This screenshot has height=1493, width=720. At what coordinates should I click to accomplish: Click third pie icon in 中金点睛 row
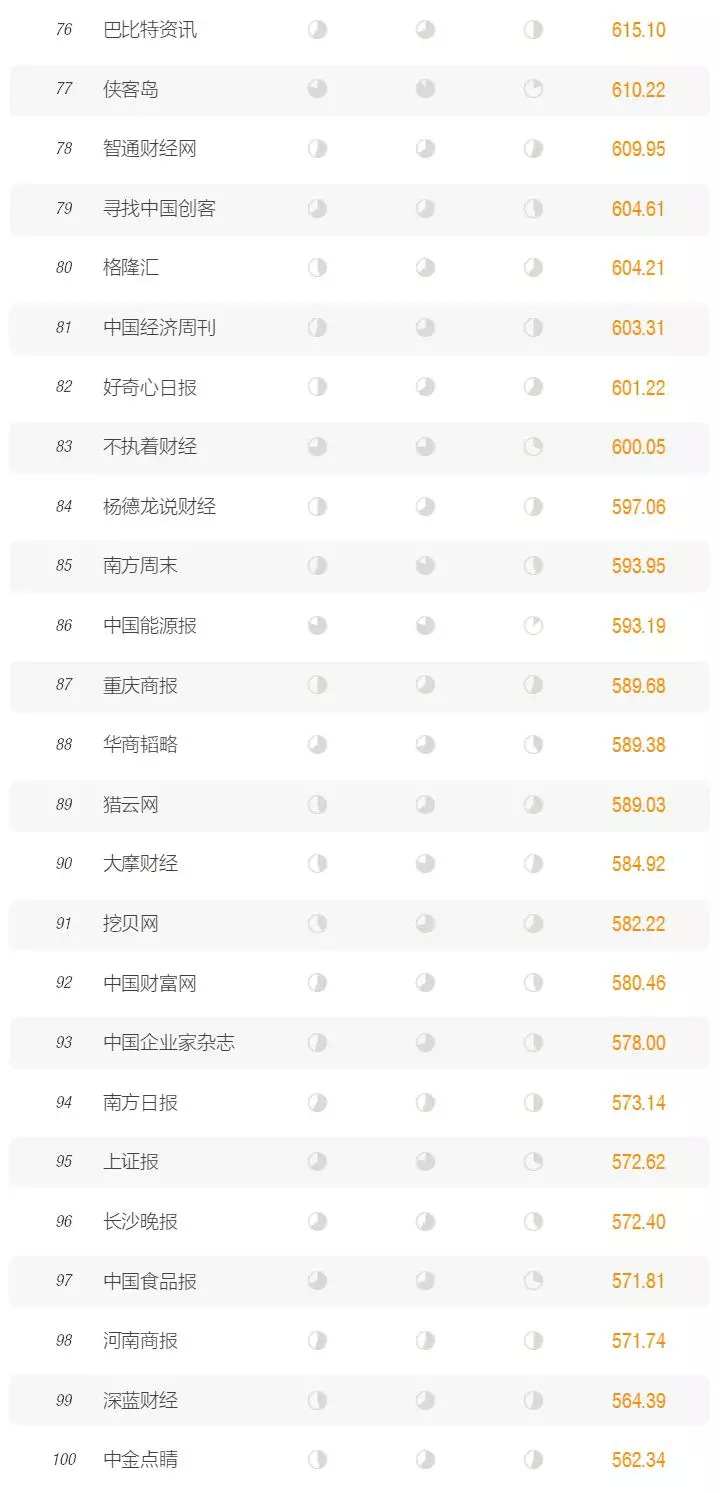click(533, 1460)
